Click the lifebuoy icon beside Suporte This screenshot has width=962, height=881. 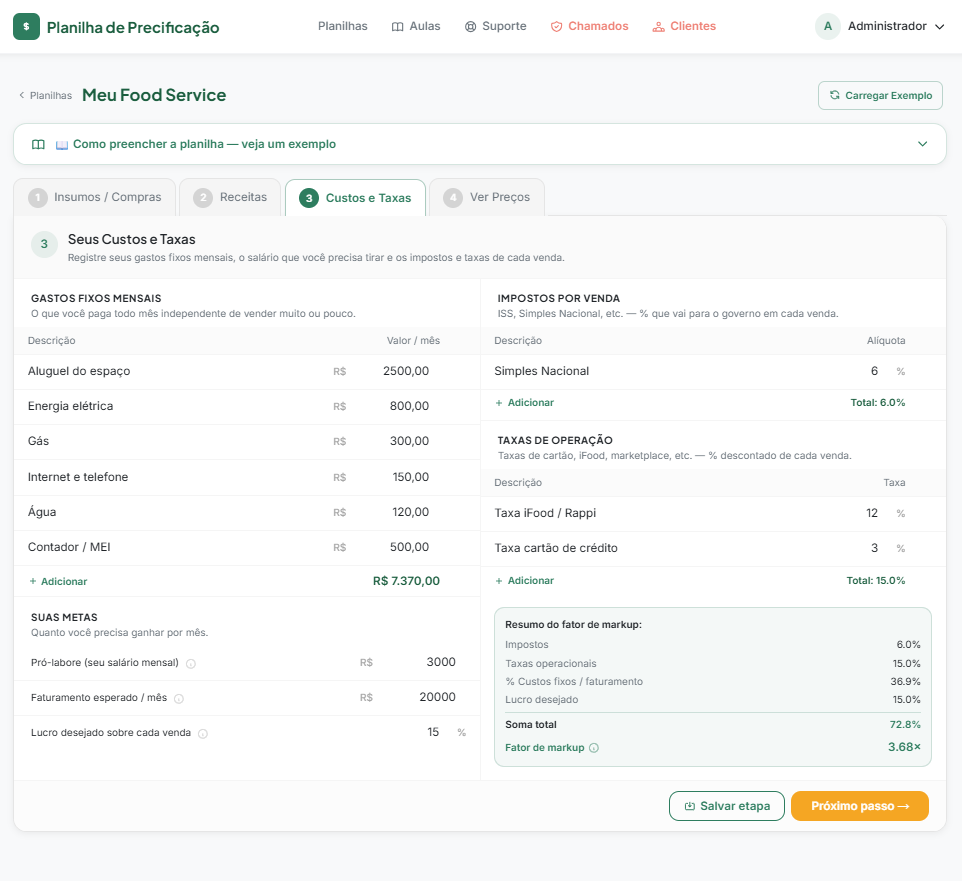point(471,27)
